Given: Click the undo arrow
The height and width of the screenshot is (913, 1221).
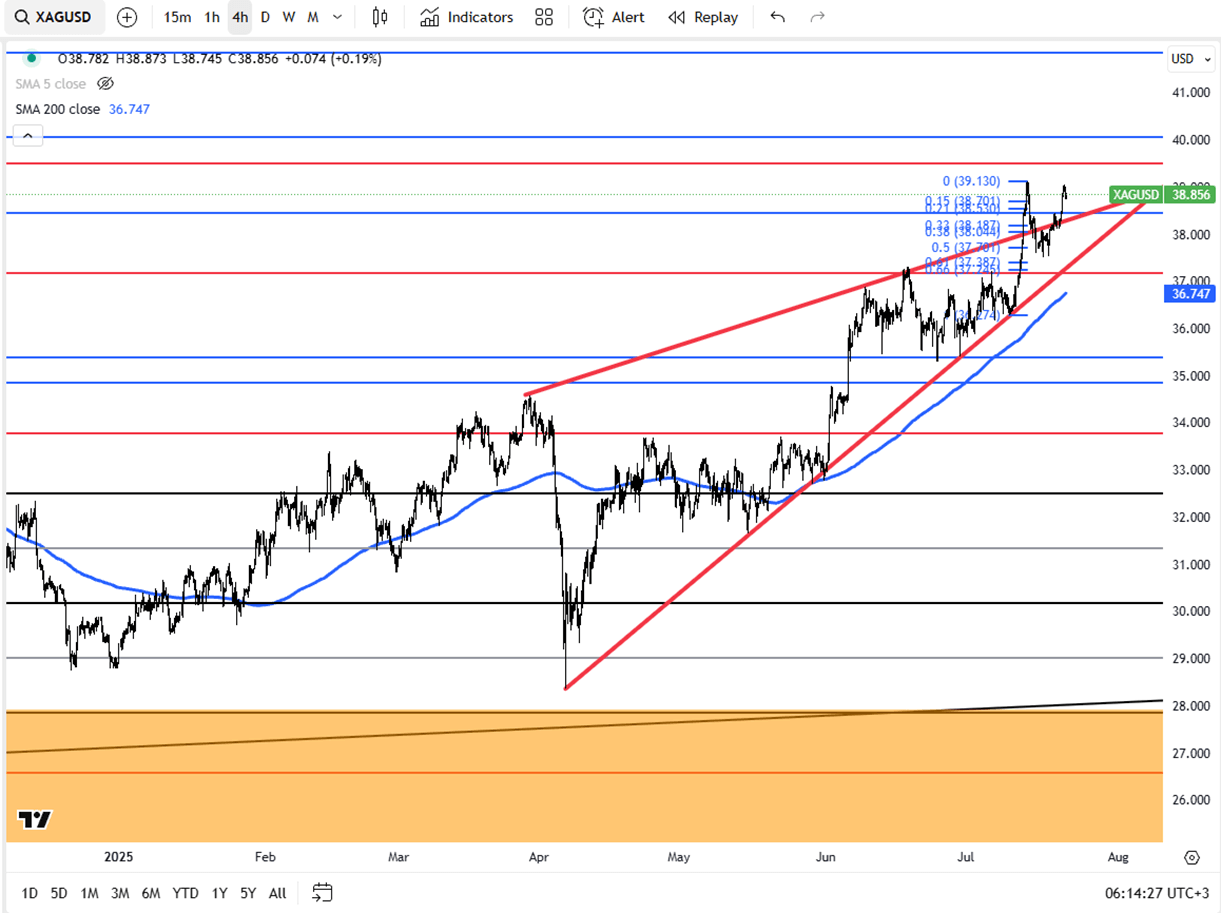Looking at the screenshot, I should [x=778, y=17].
